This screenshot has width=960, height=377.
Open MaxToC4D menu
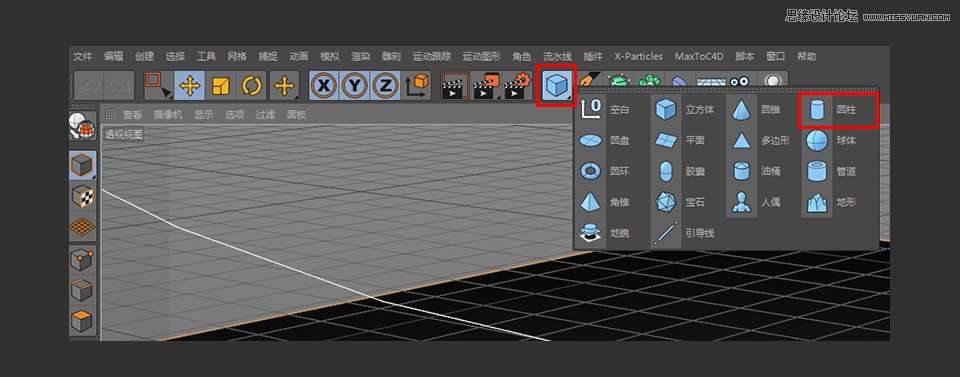pyautogui.click(x=699, y=56)
